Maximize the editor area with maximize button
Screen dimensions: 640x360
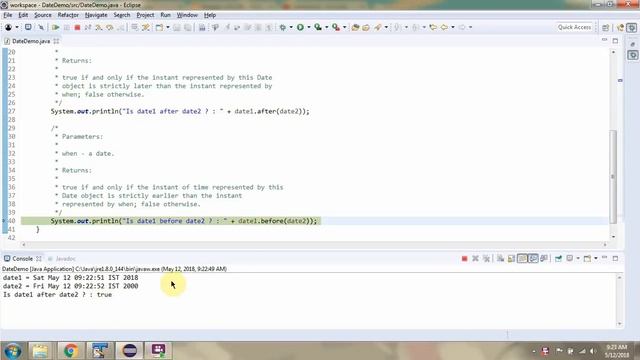[x=616, y=41]
